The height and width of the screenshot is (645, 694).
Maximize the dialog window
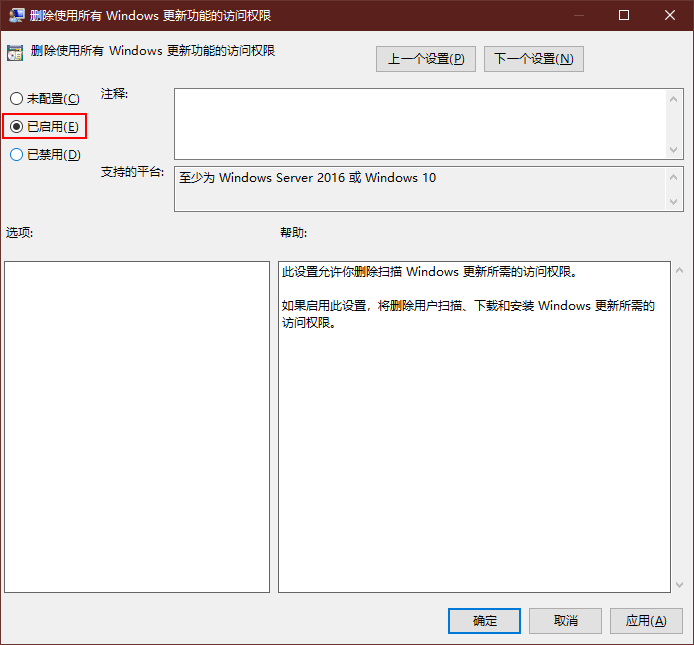pos(624,15)
